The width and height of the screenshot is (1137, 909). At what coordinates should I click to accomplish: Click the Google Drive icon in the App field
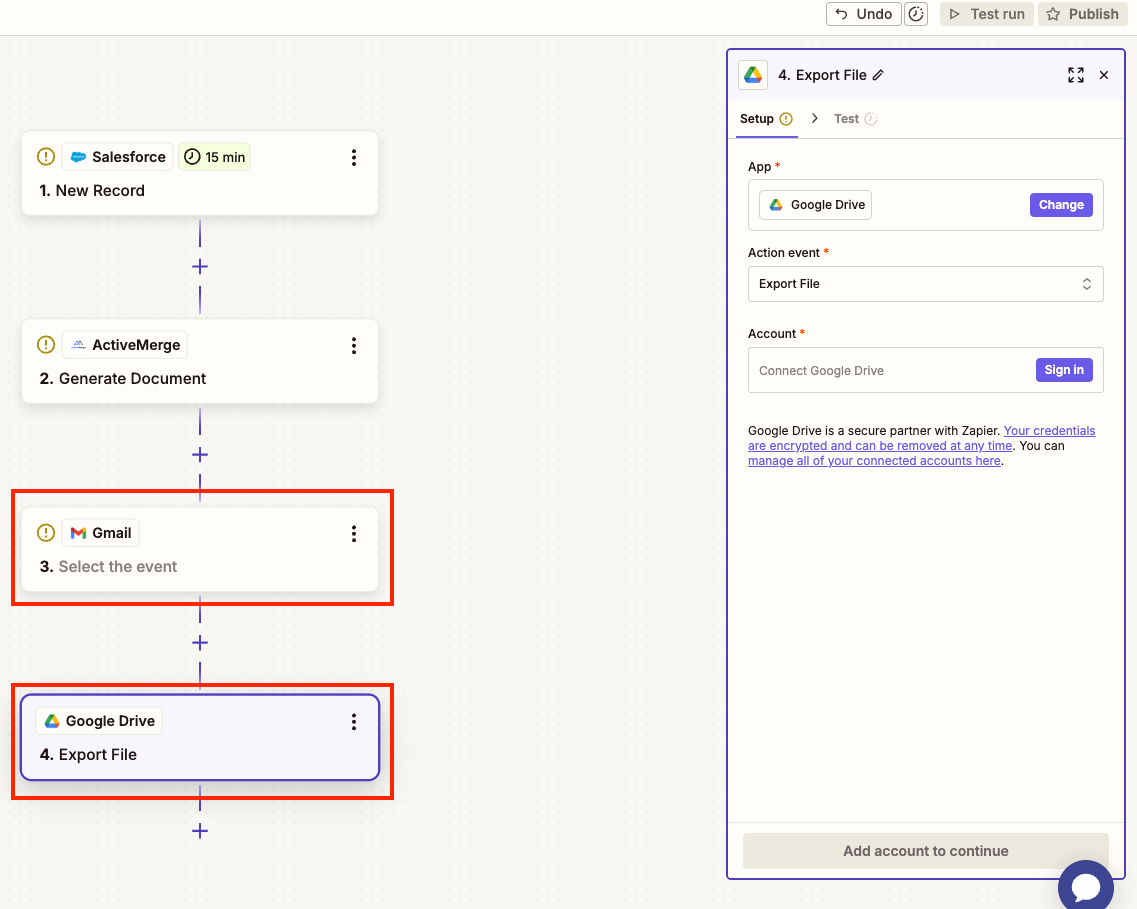778,204
